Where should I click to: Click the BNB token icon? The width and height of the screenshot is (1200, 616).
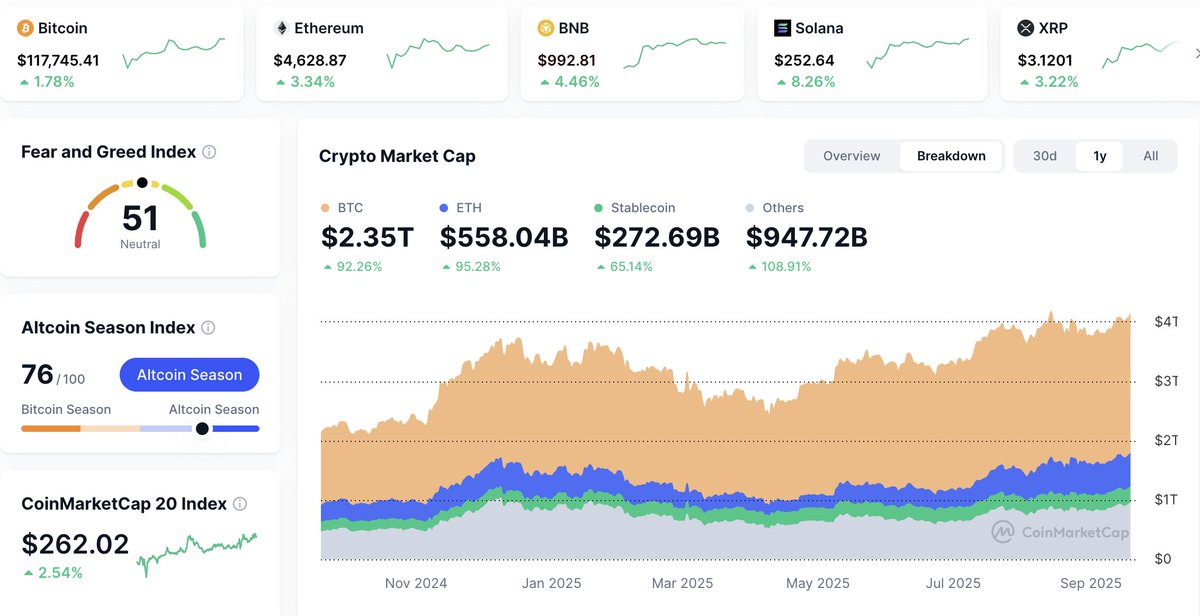pos(543,28)
